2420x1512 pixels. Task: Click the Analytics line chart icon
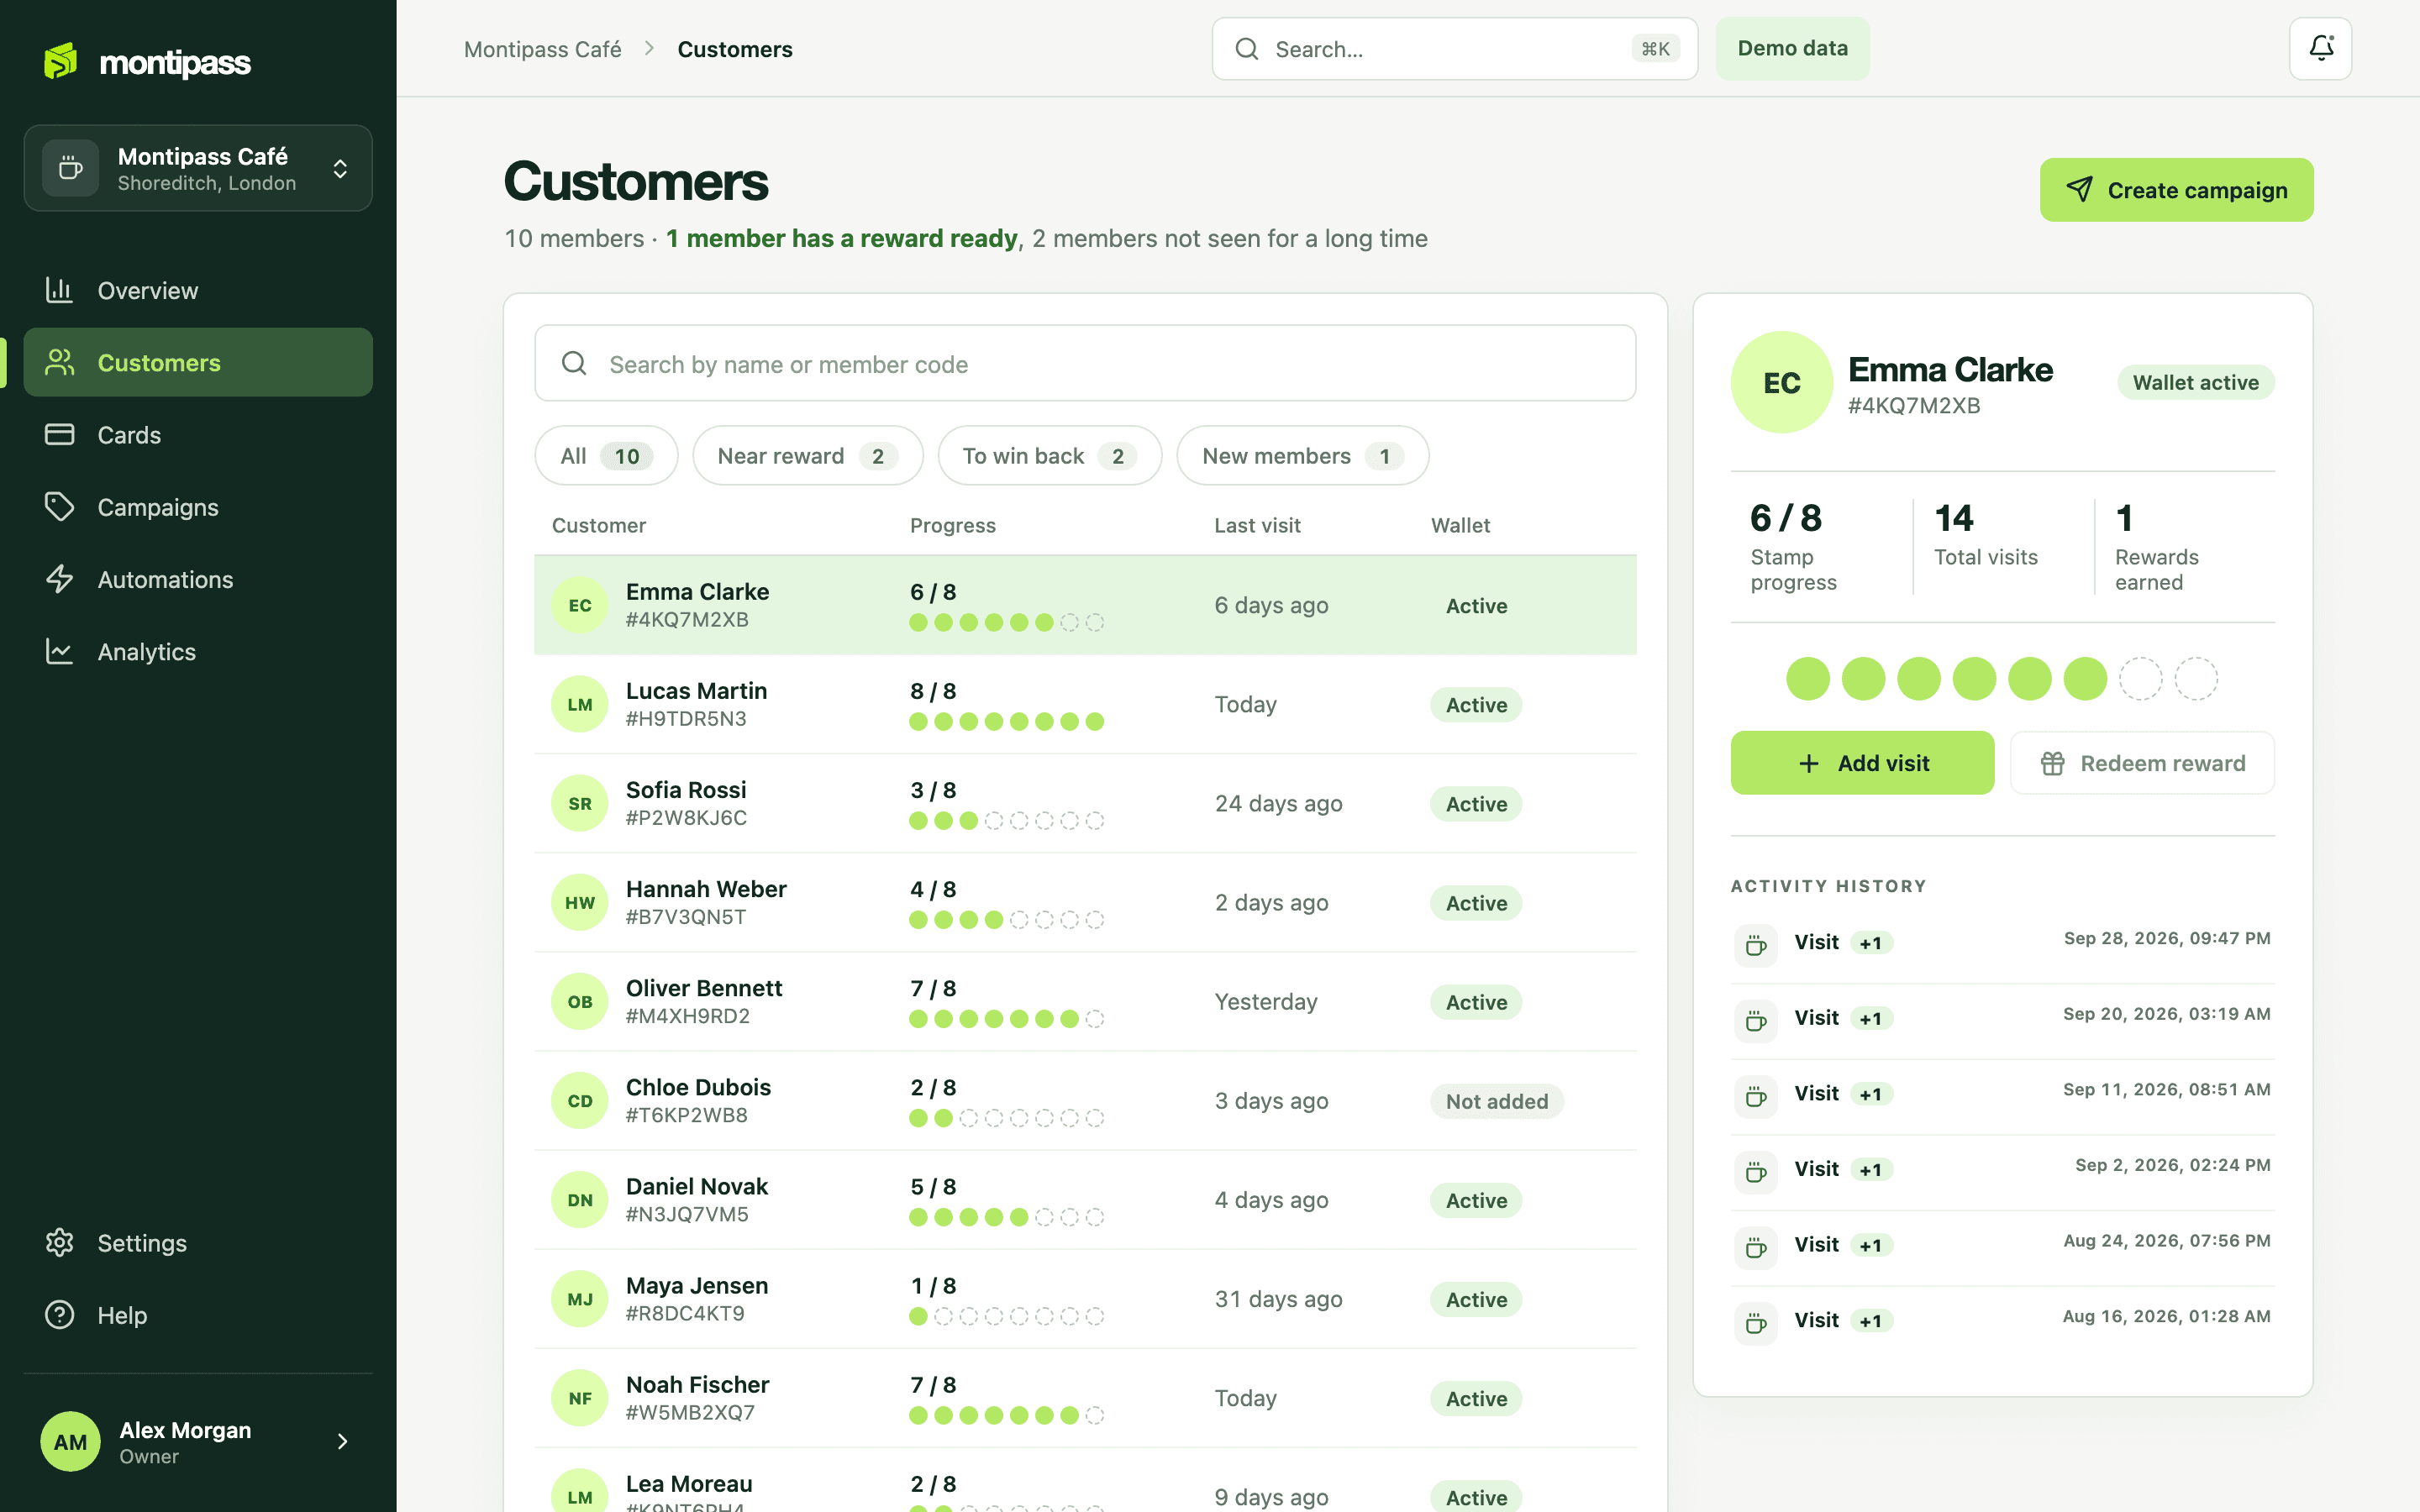[59, 651]
